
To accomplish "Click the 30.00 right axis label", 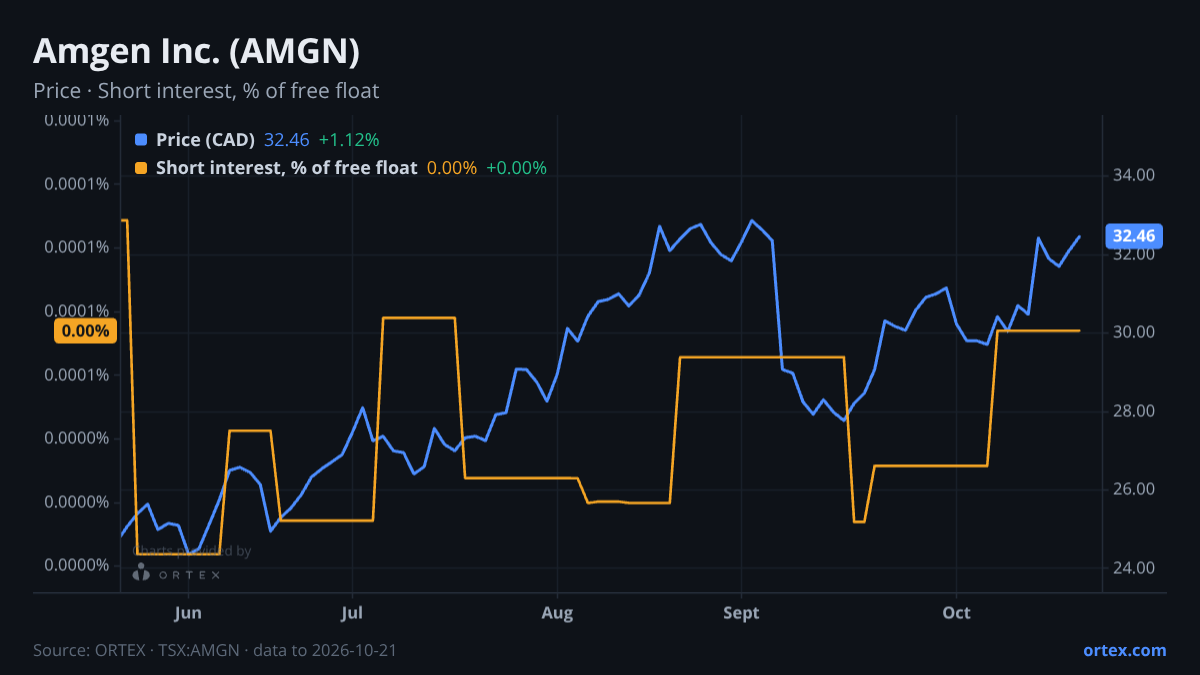I will (x=1134, y=332).
